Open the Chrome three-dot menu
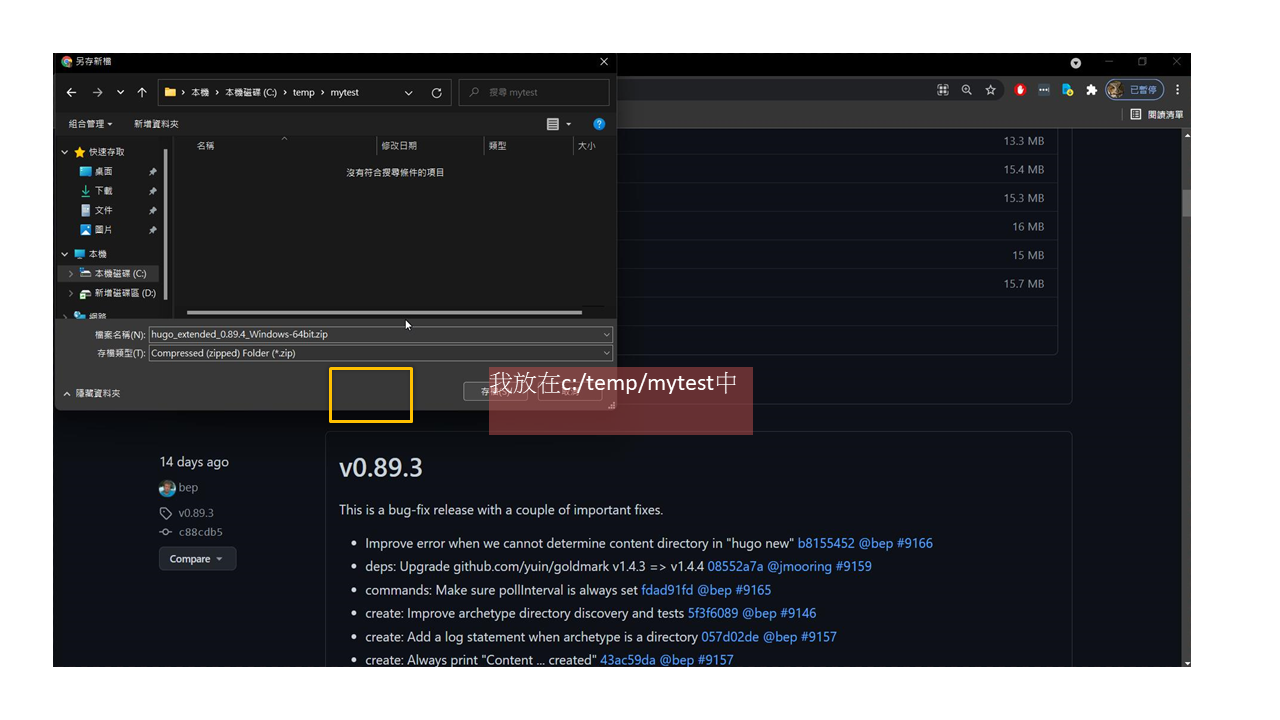 (1178, 90)
